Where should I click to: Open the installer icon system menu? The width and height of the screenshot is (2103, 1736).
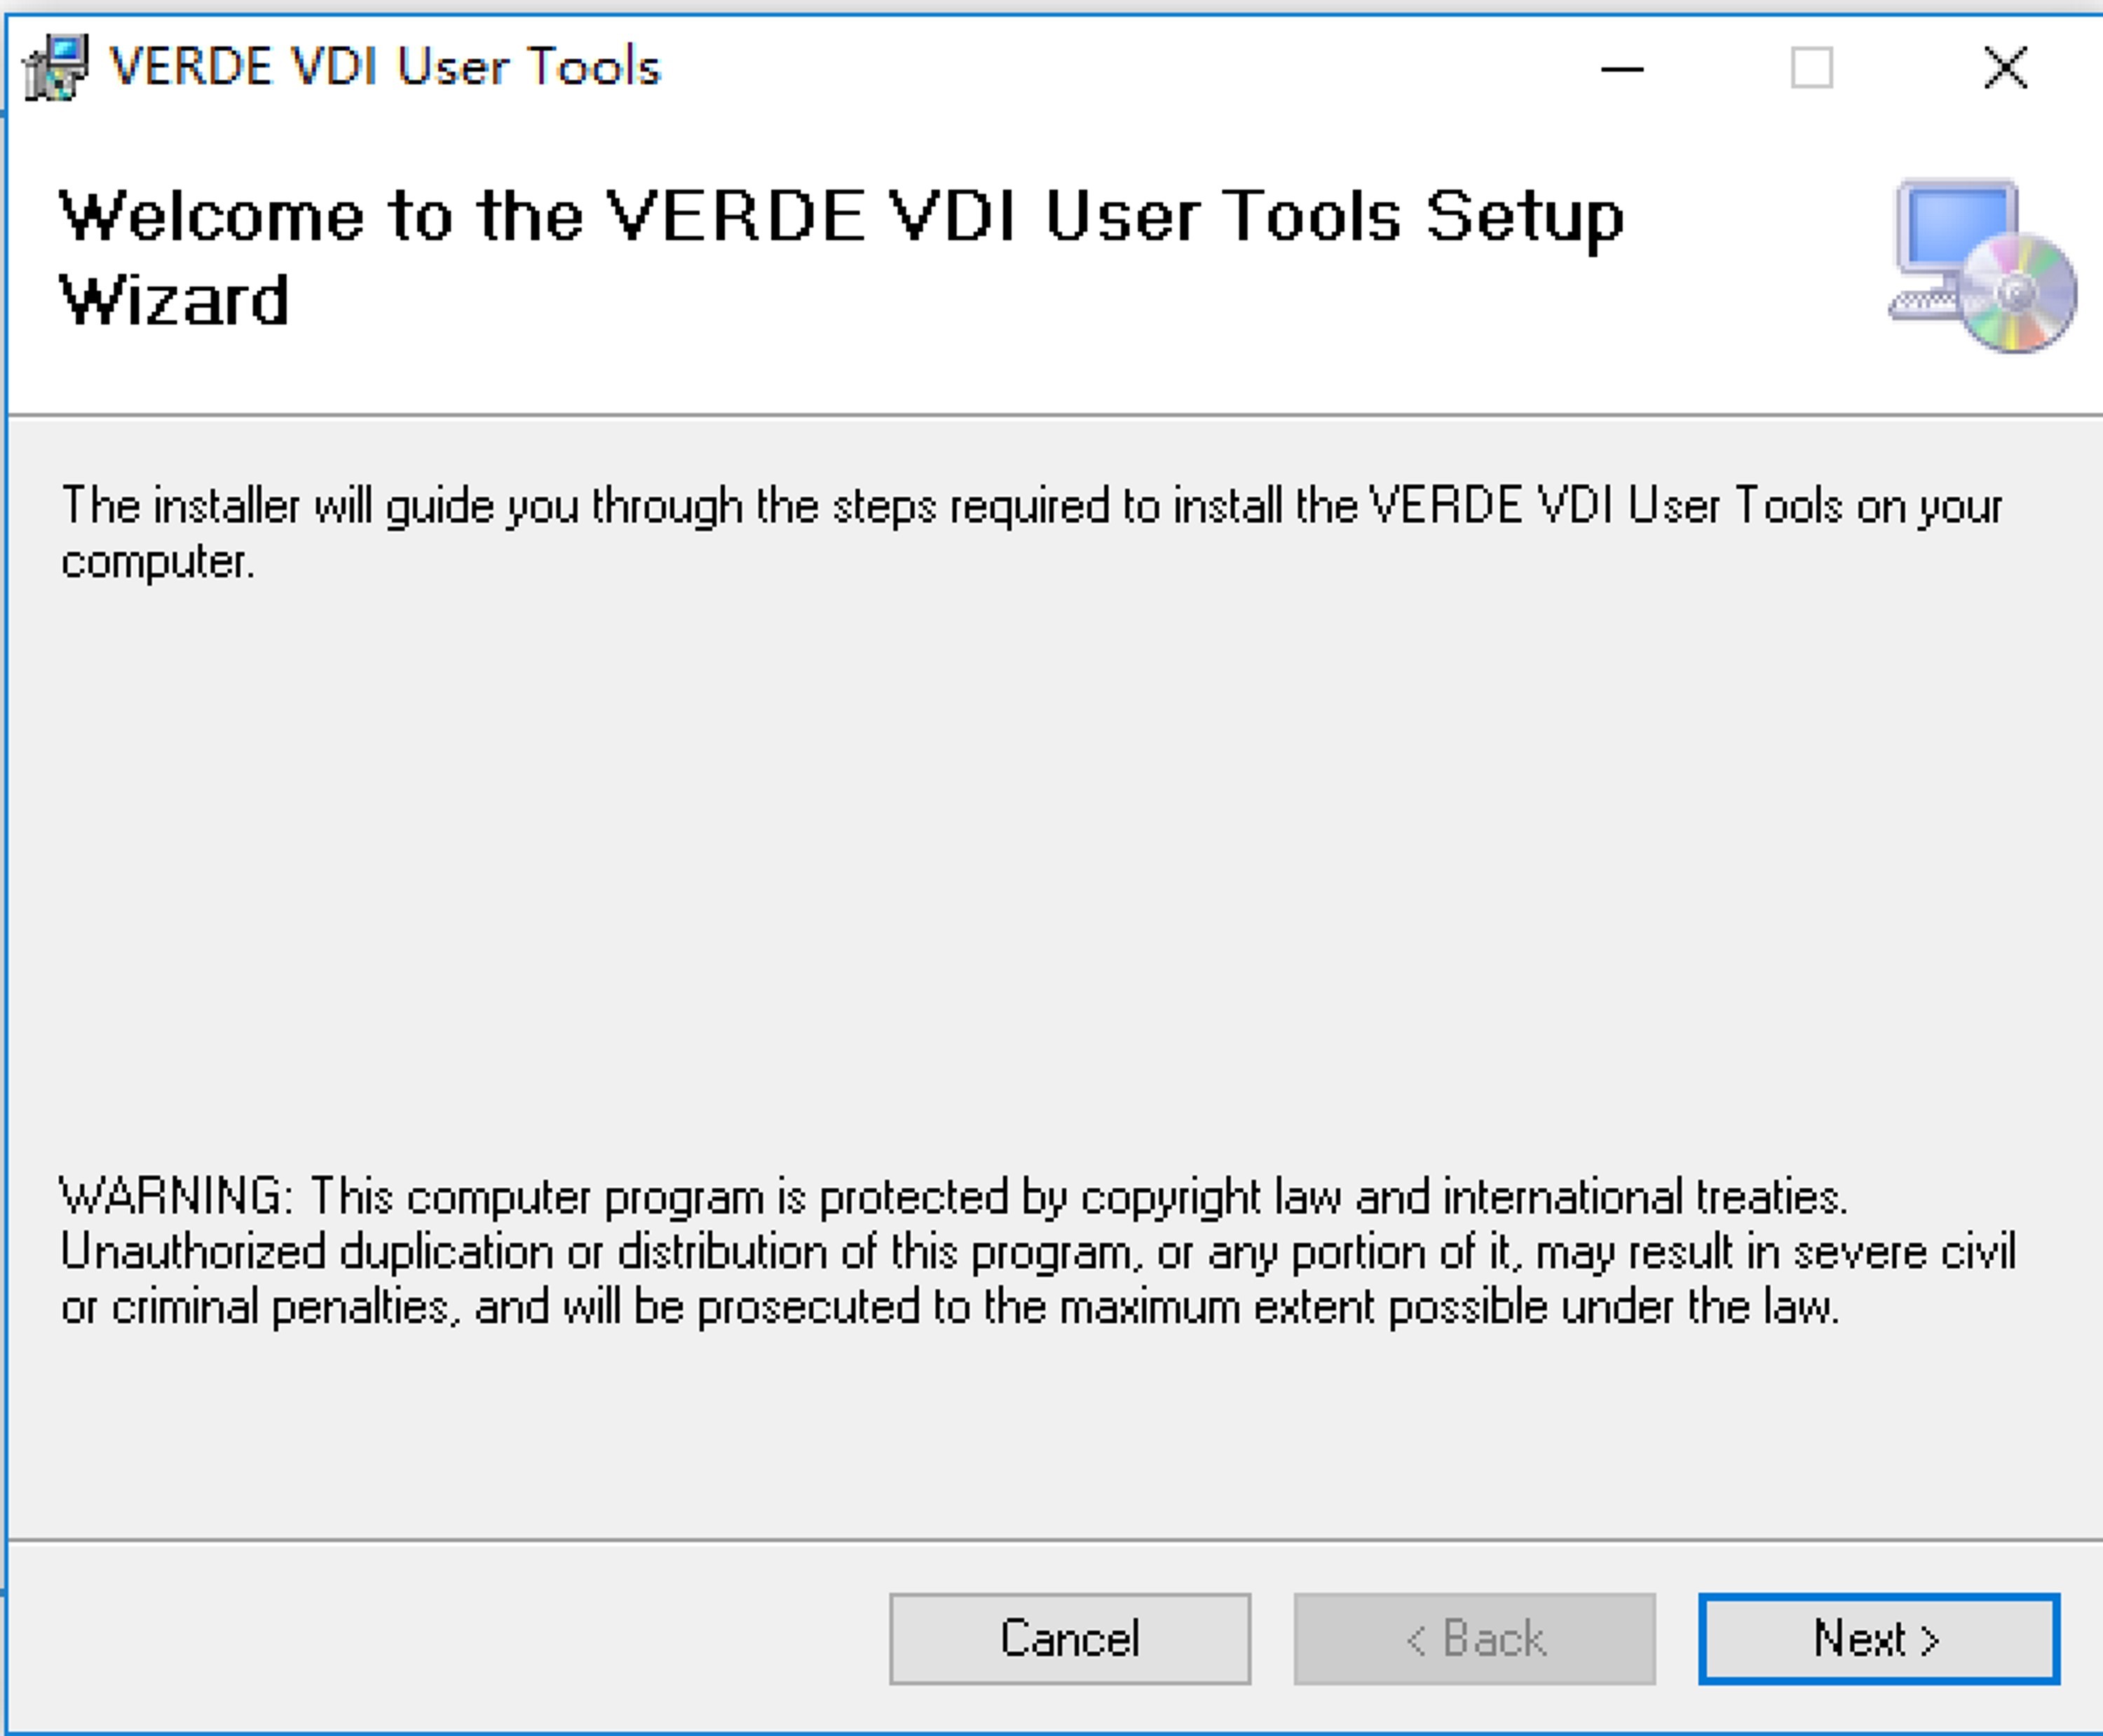55,68
